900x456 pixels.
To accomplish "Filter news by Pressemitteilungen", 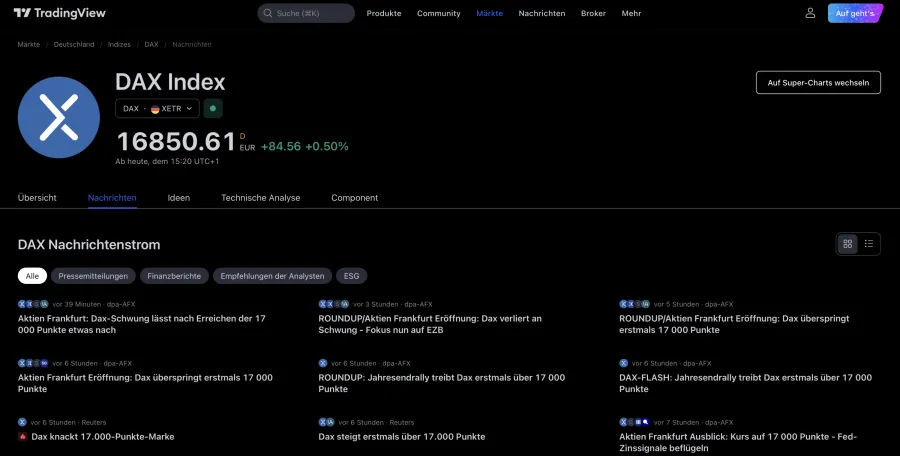I will click(93, 276).
